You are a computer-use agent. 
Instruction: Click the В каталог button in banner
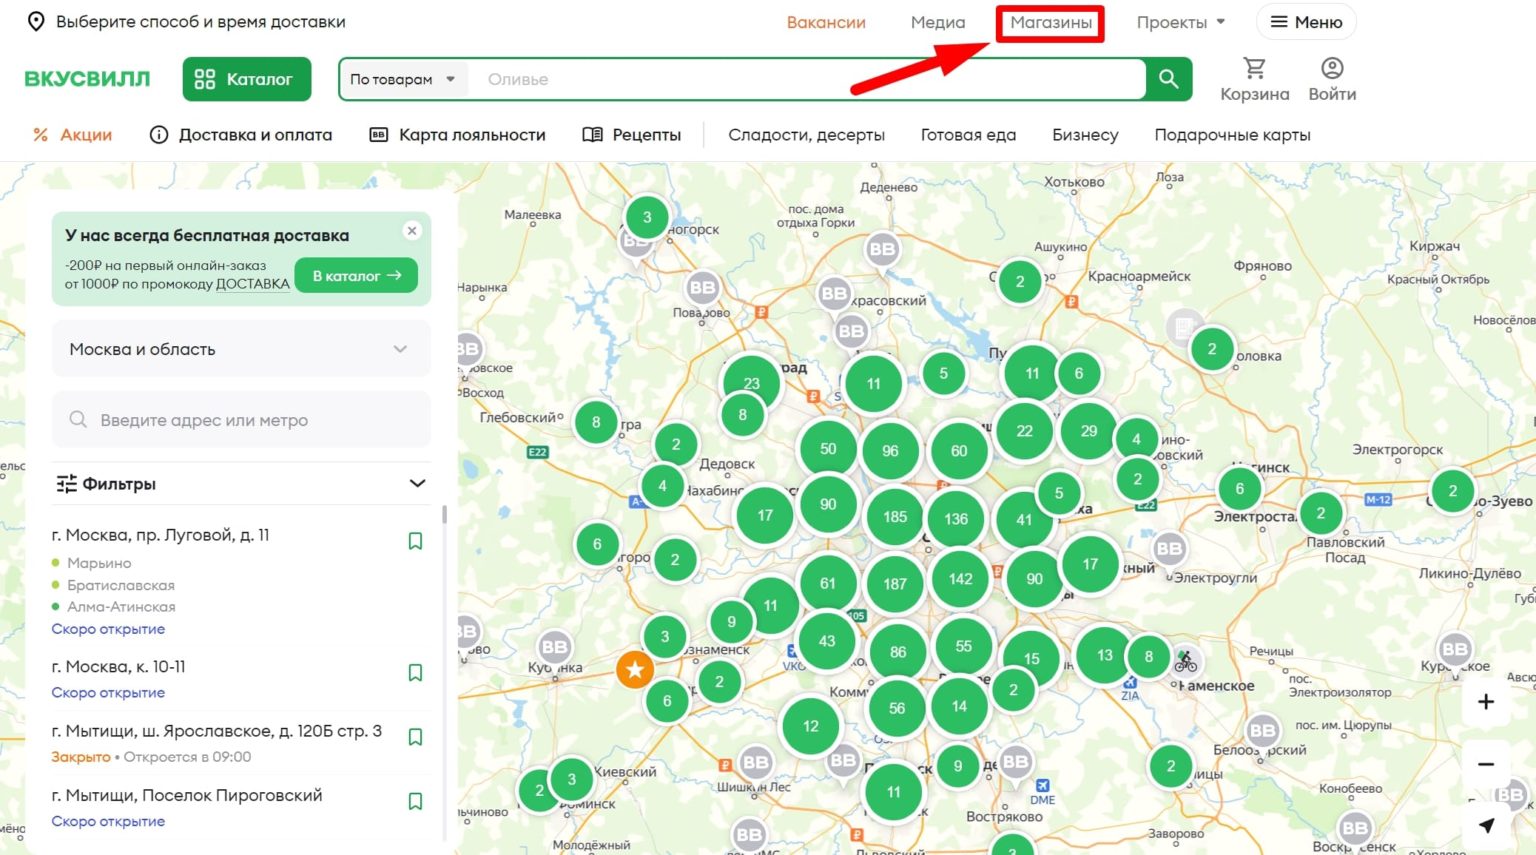pyautogui.click(x=356, y=276)
